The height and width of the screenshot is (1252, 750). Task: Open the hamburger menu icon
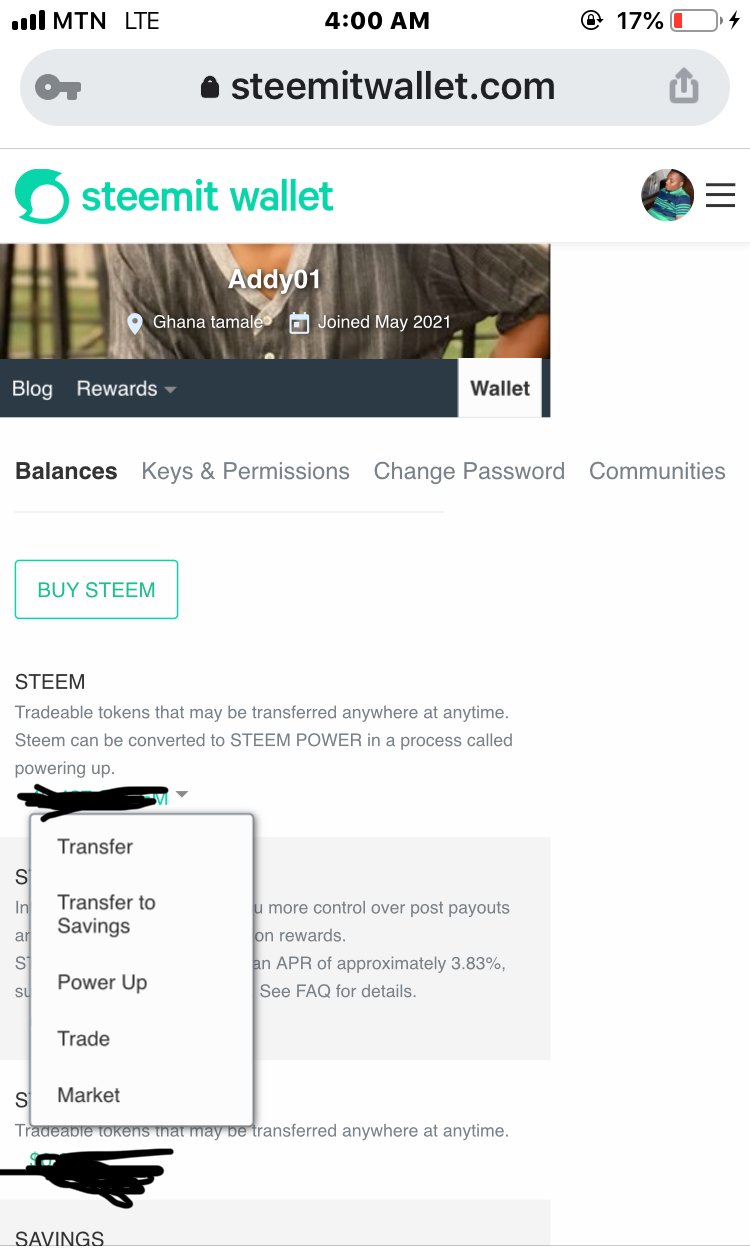point(720,195)
